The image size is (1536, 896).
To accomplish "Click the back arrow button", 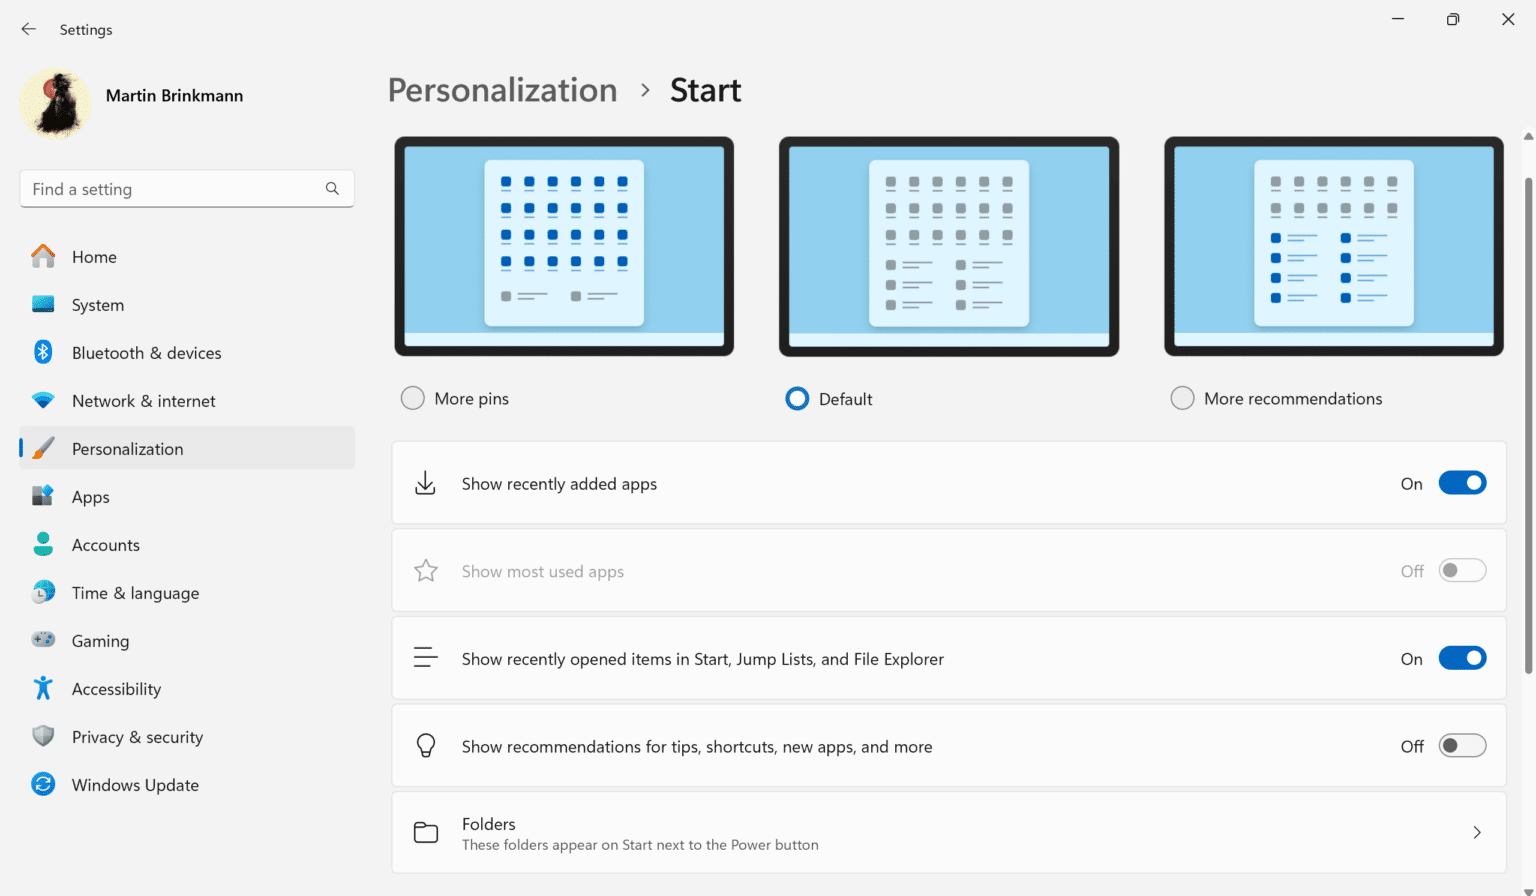I will [x=28, y=28].
